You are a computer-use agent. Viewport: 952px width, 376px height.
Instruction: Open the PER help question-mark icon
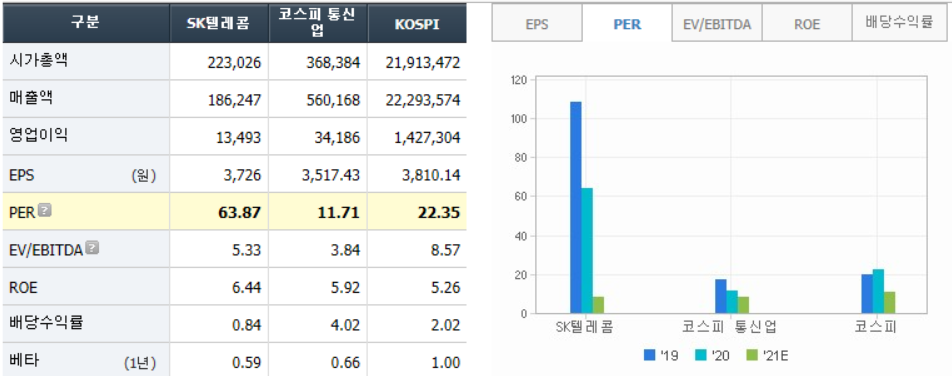pyautogui.click(x=45, y=210)
